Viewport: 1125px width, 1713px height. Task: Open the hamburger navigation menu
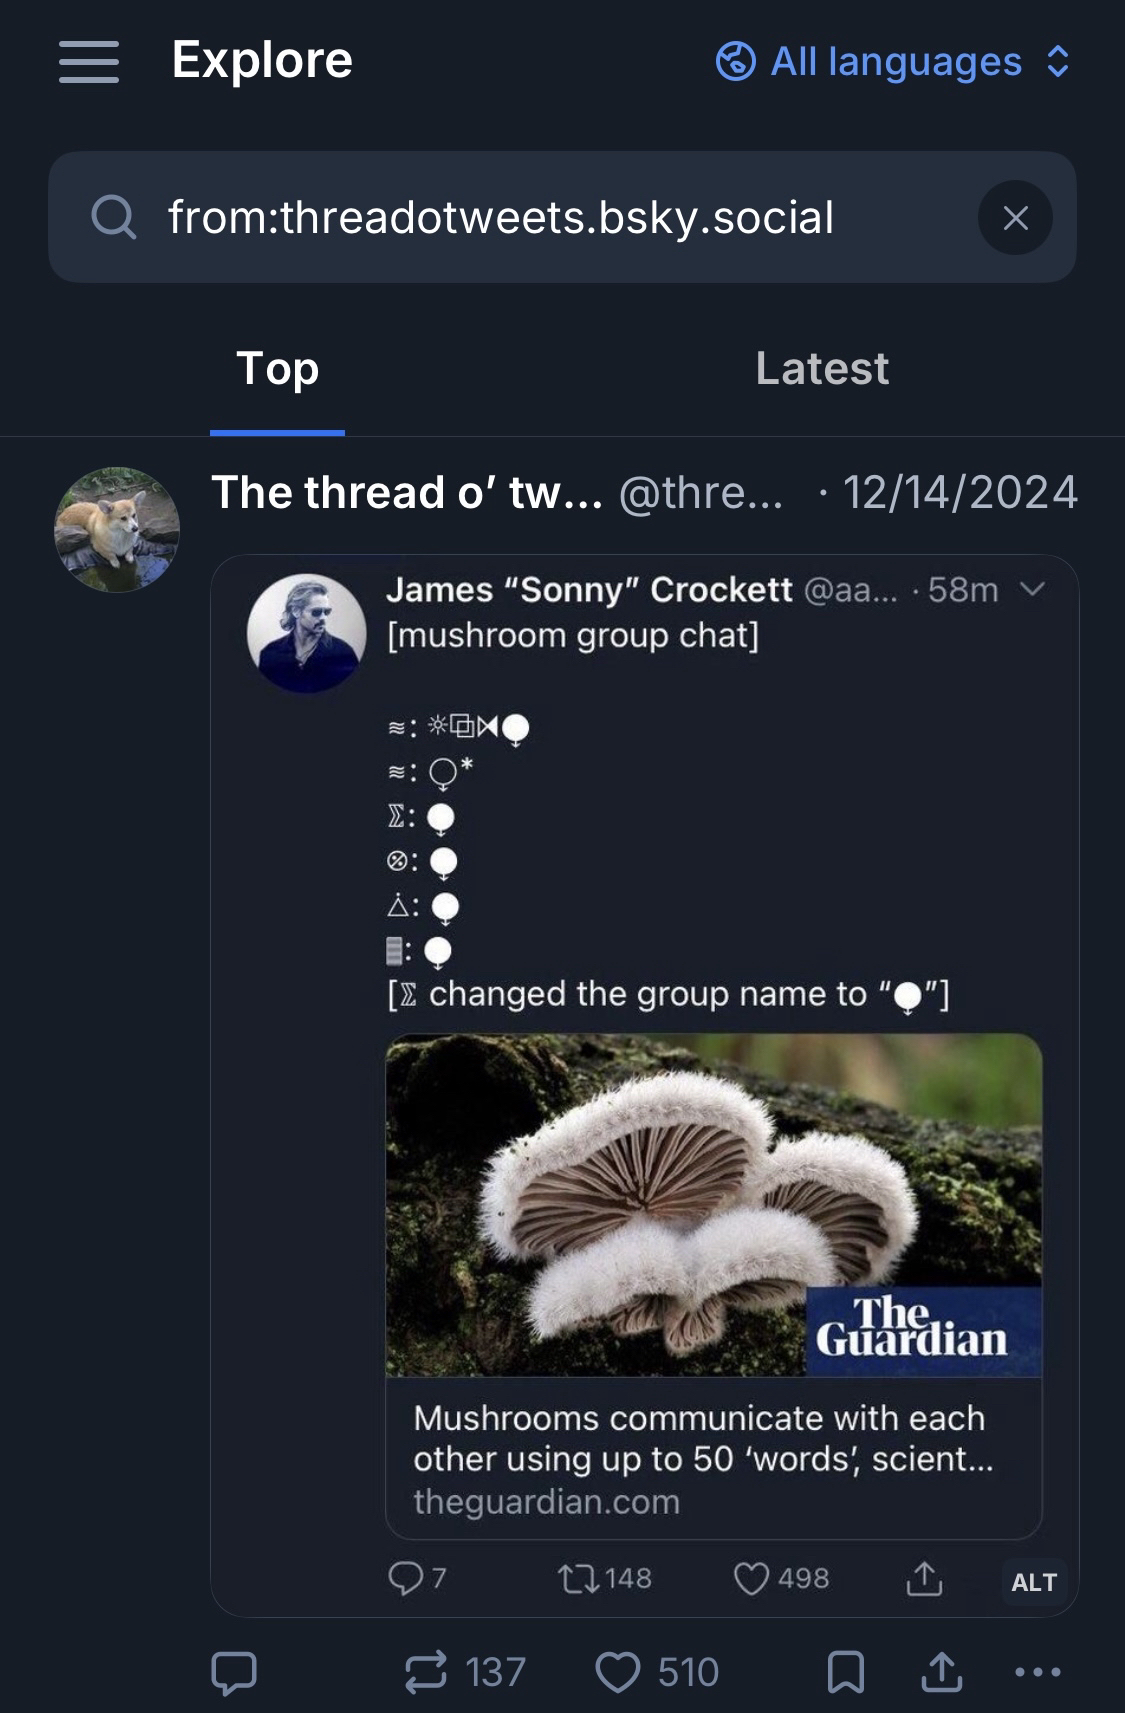coord(88,62)
